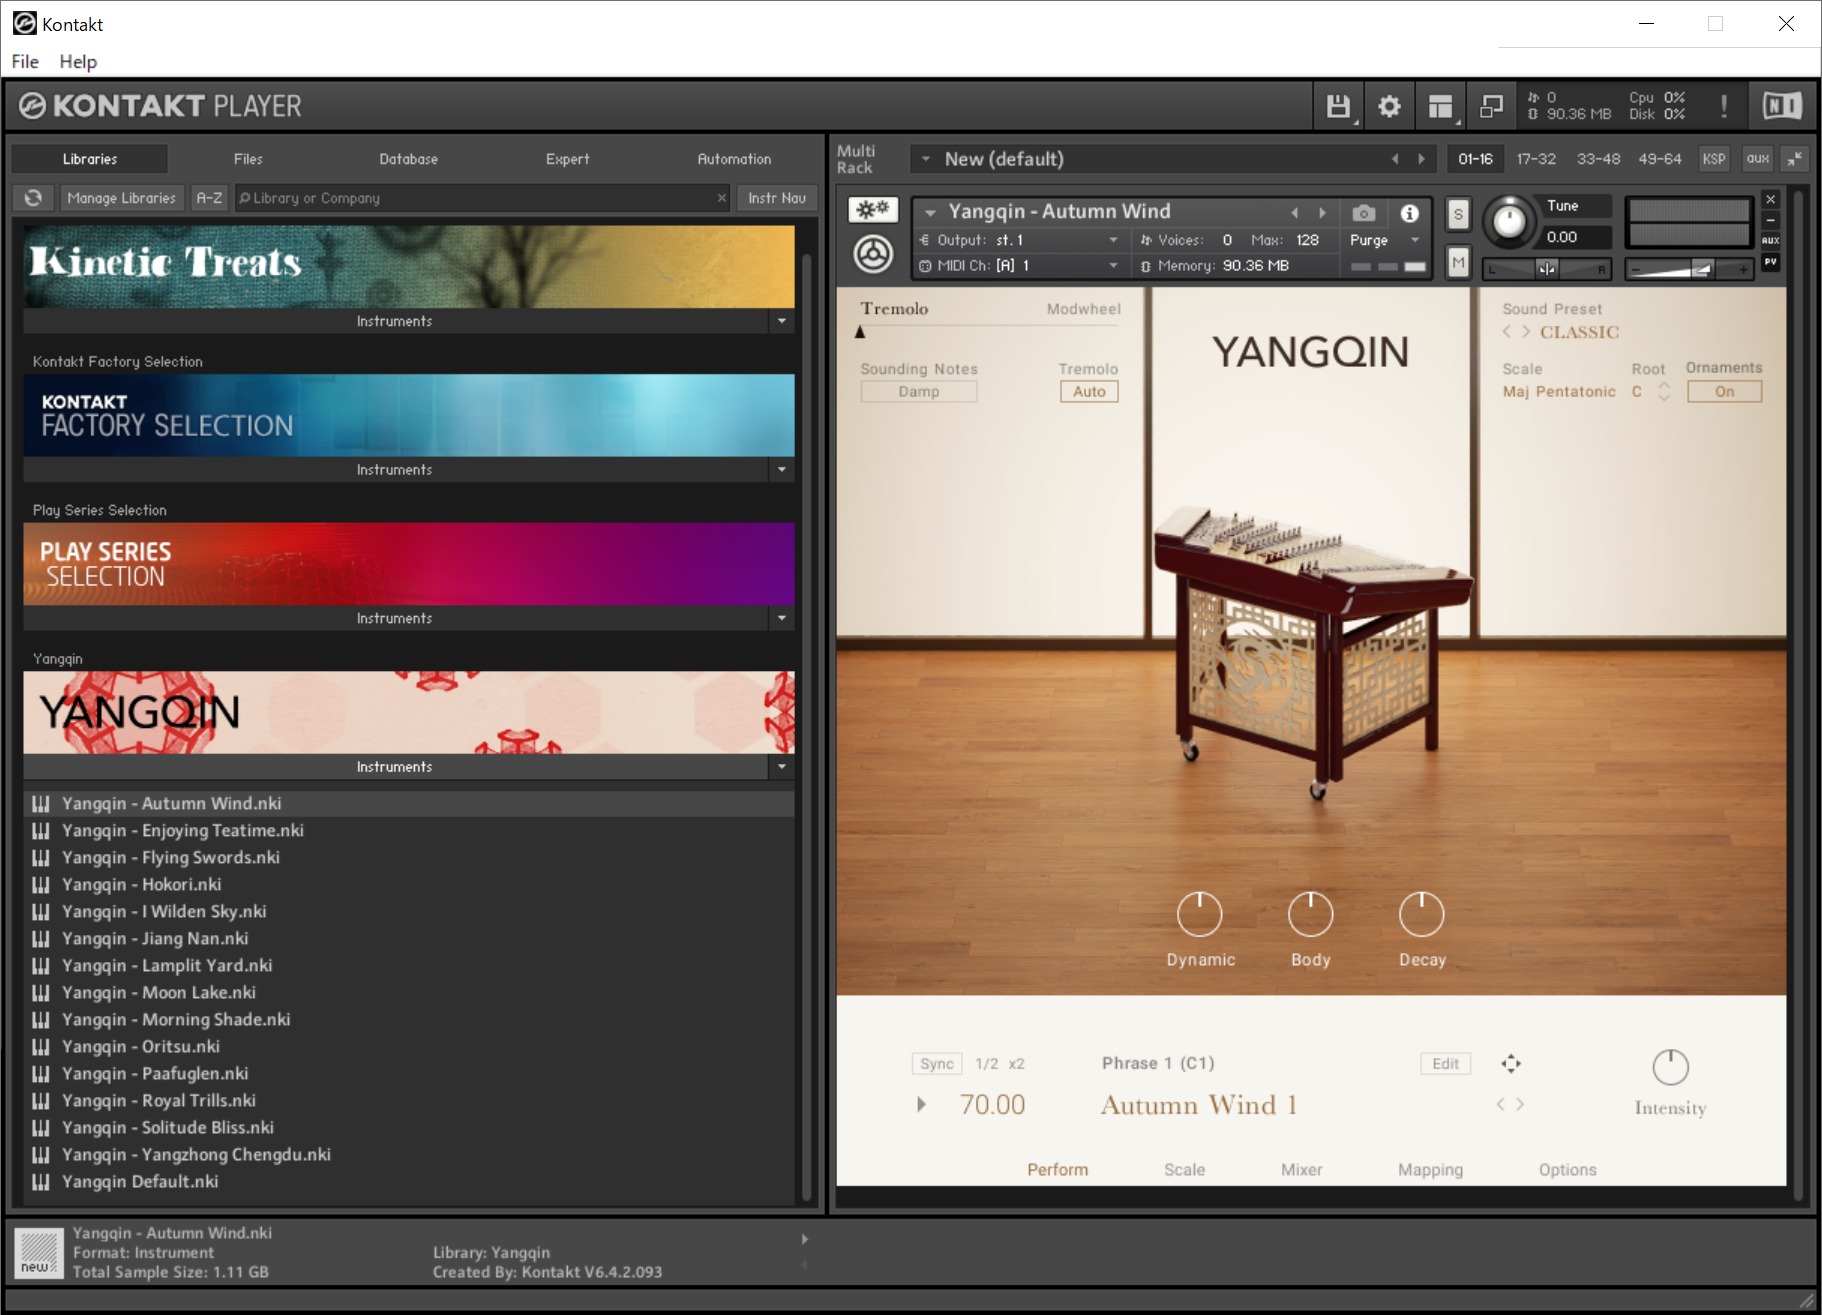Open the New (default) multi dropdown
Screen dimensions: 1822x1315
(926, 159)
